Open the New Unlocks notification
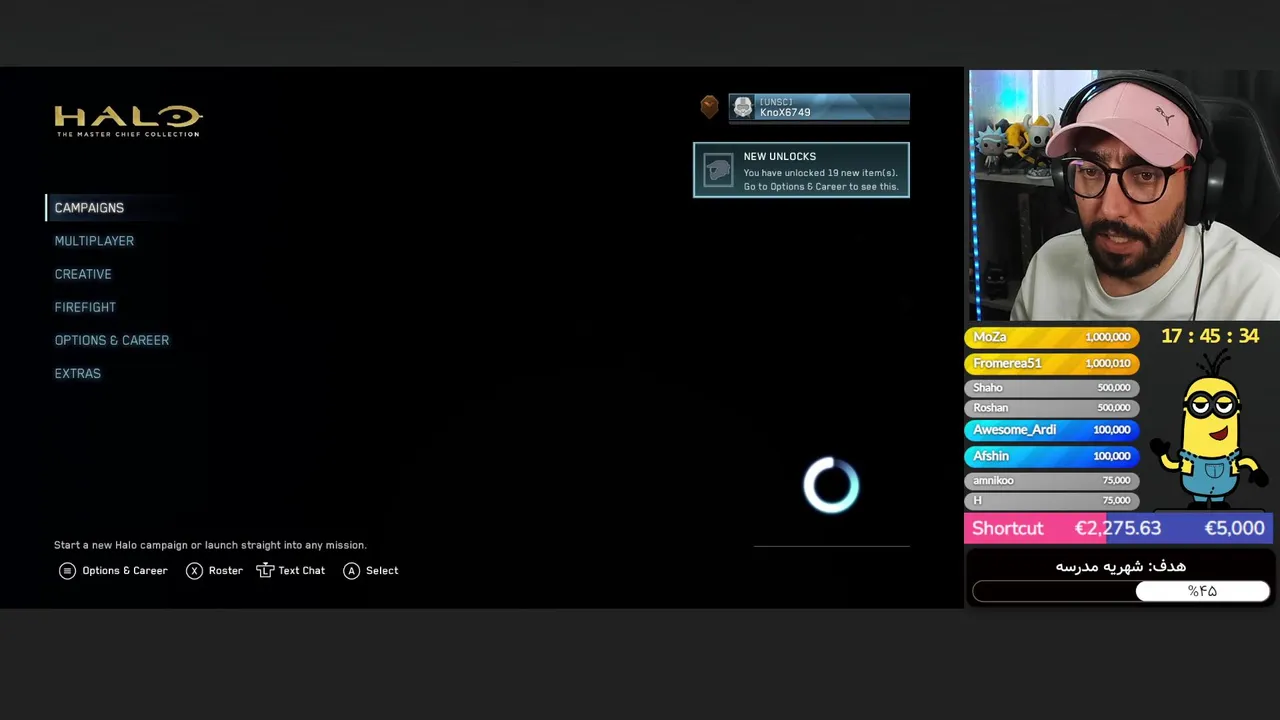1280x720 pixels. point(801,170)
